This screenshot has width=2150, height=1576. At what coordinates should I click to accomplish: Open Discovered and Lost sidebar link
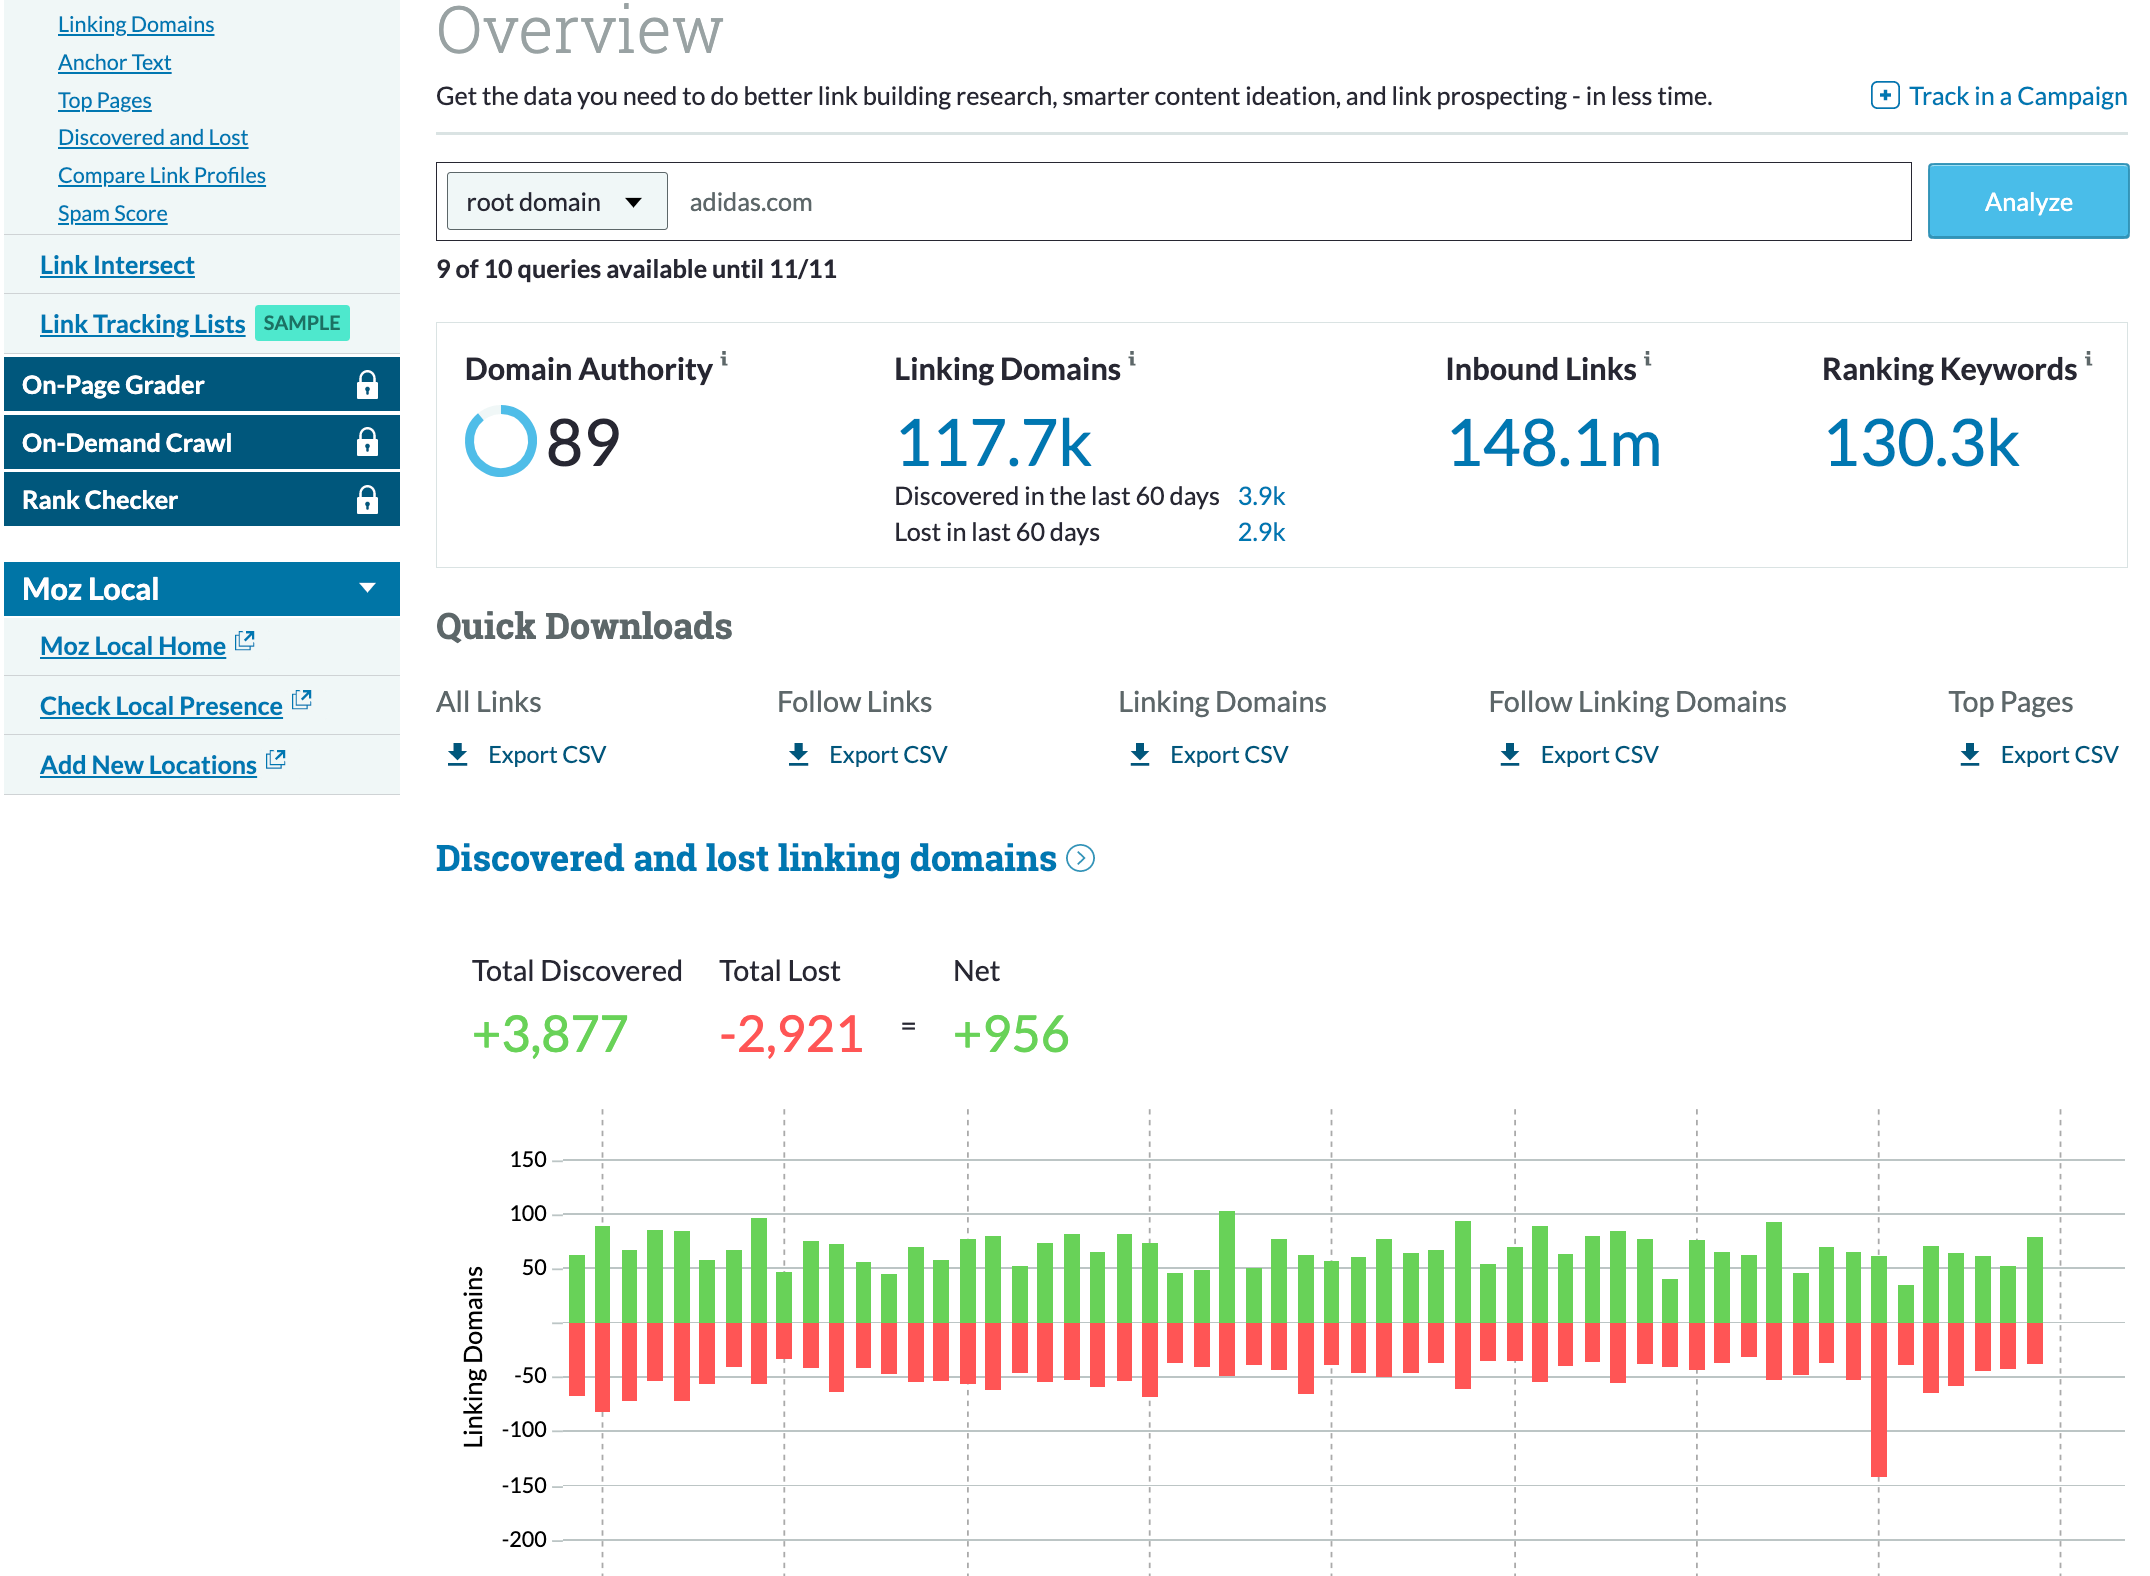tap(153, 137)
